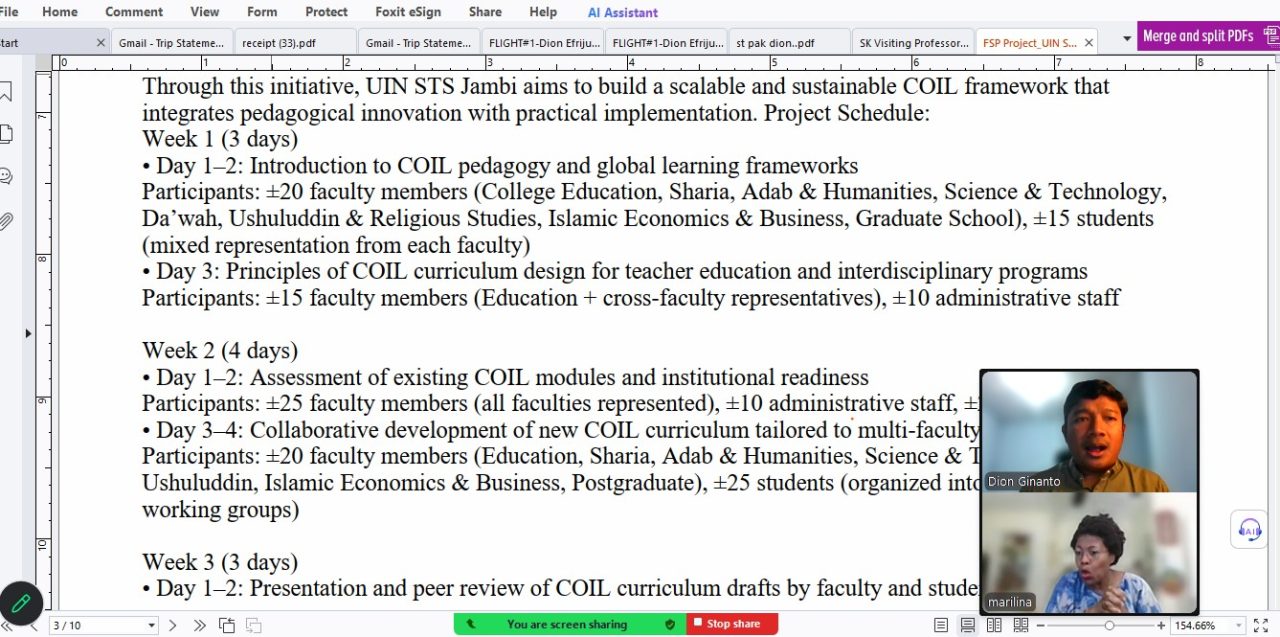Click the zoom in plus button

point(1161,625)
